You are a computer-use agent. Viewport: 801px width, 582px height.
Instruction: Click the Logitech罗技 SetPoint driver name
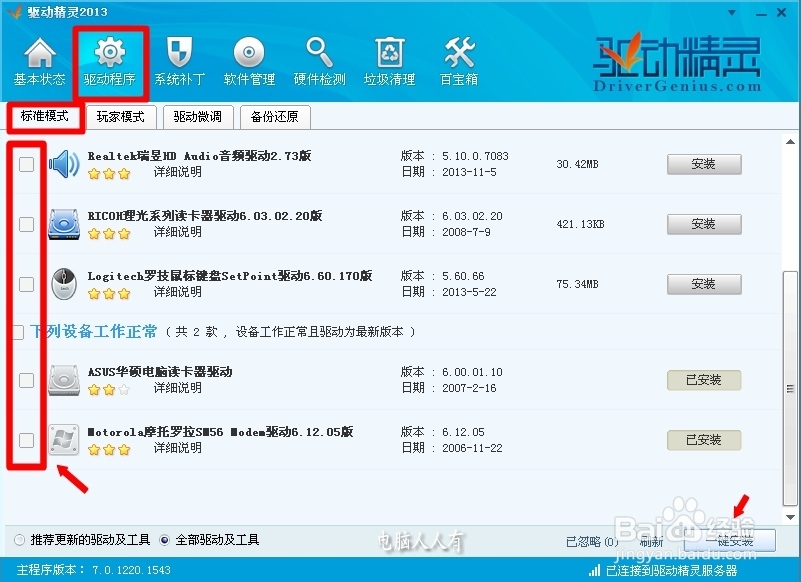point(230,276)
